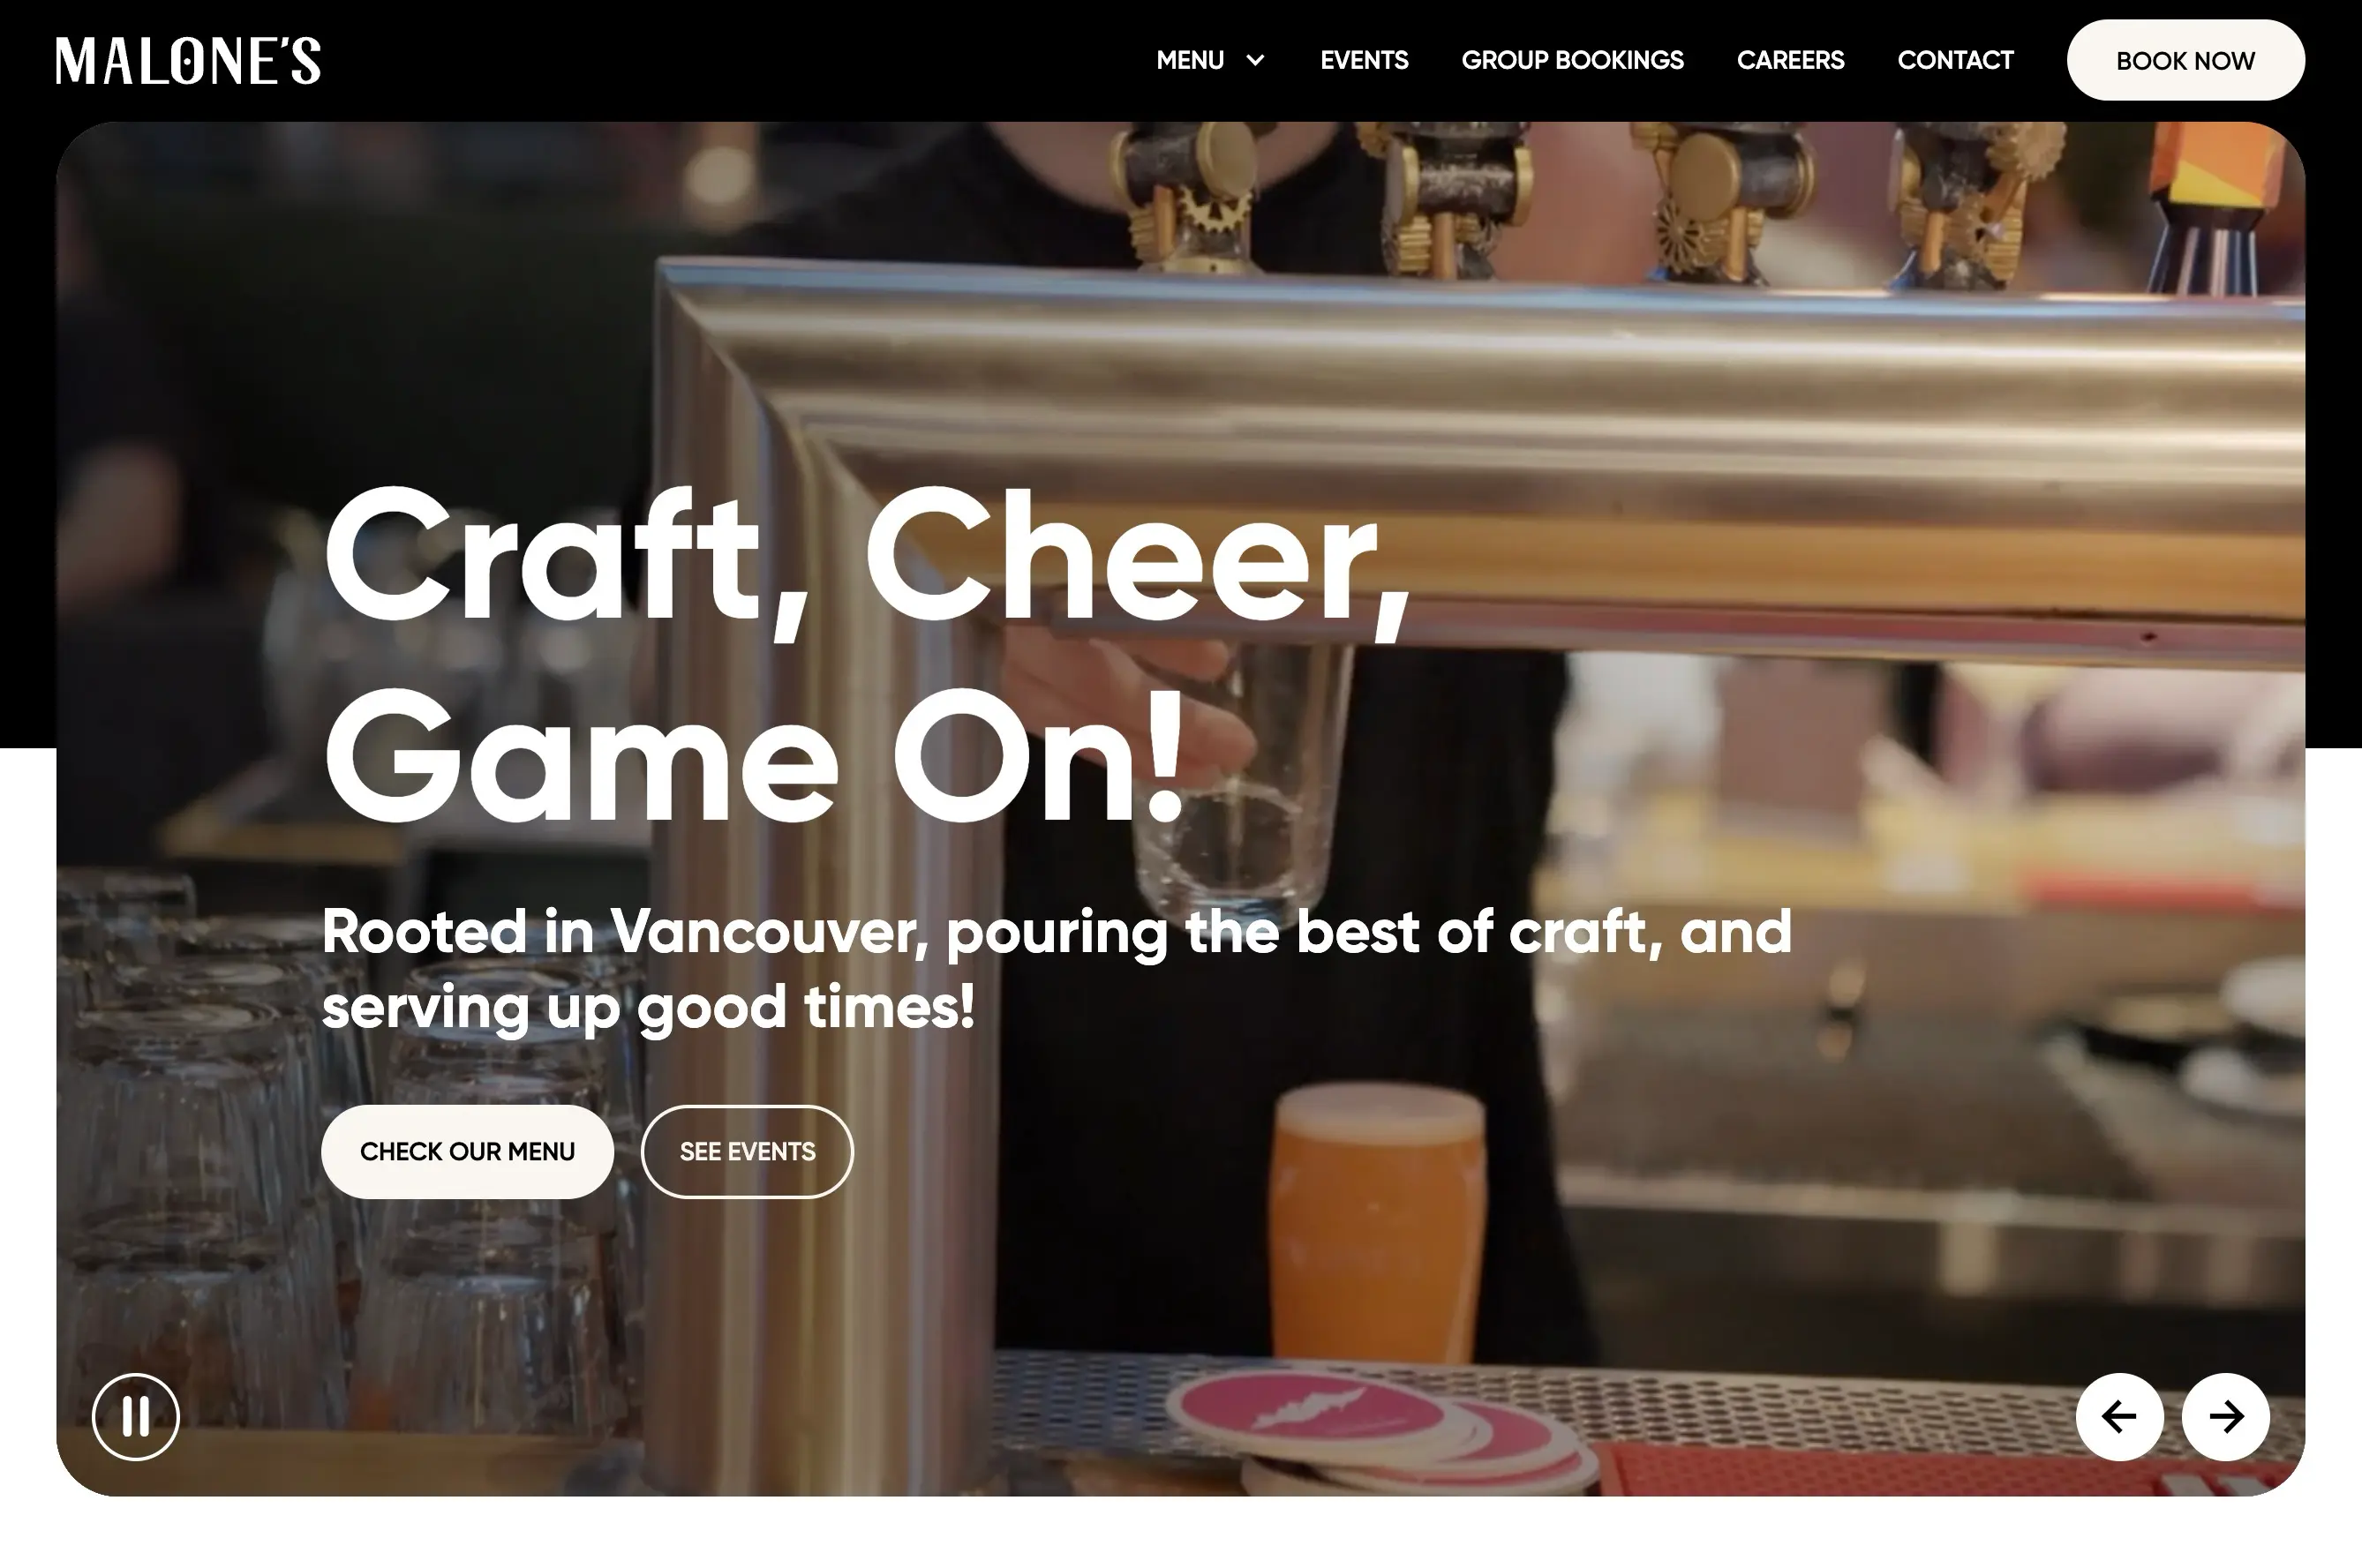The width and height of the screenshot is (2362, 1568).
Task: Expand the MENU dropdown chevron
Action: [x=1255, y=60]
